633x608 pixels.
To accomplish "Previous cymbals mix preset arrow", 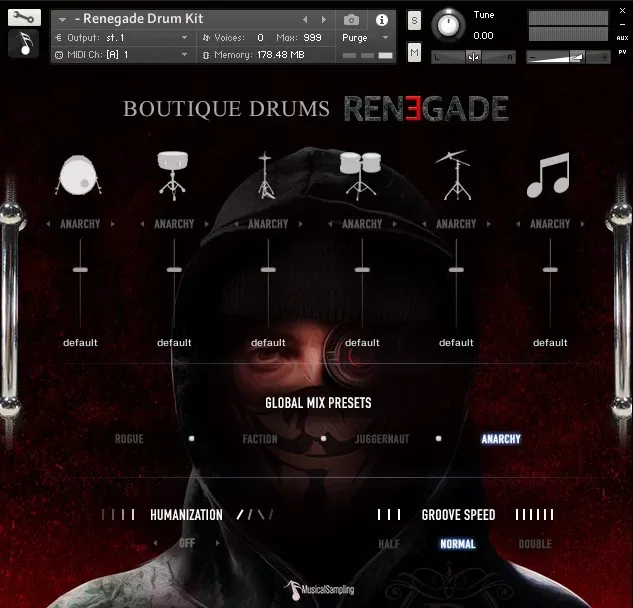I will point(424,224).
